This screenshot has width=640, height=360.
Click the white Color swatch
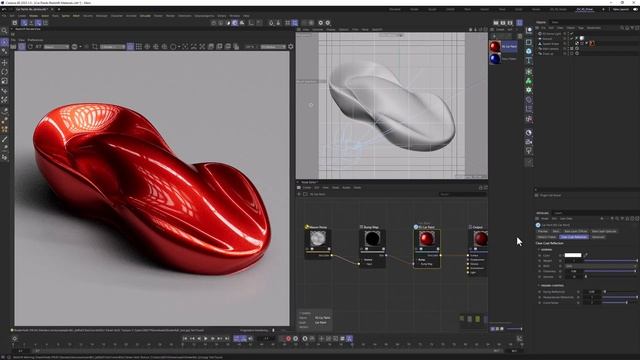pos(573,255)
